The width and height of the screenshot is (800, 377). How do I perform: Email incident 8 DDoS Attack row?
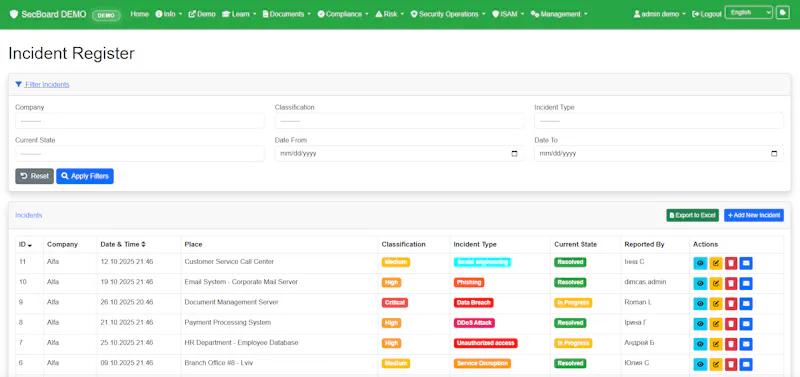[746, 324]
